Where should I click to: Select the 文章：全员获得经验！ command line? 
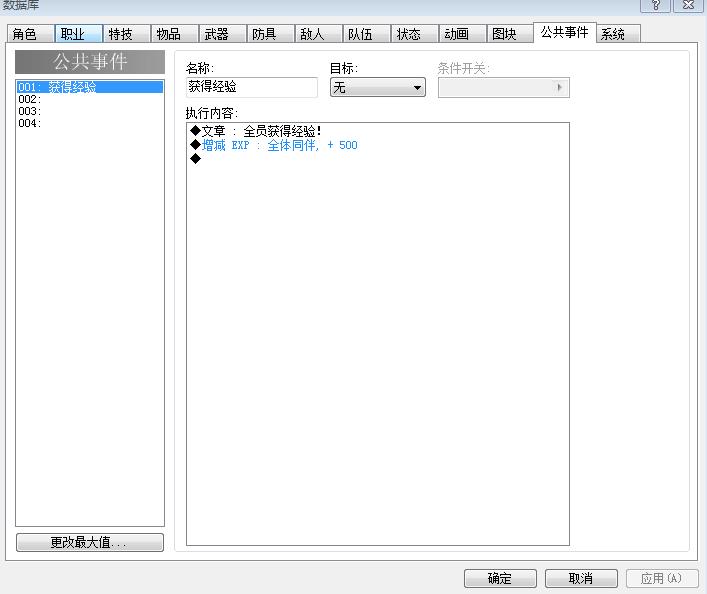point(378,131)
